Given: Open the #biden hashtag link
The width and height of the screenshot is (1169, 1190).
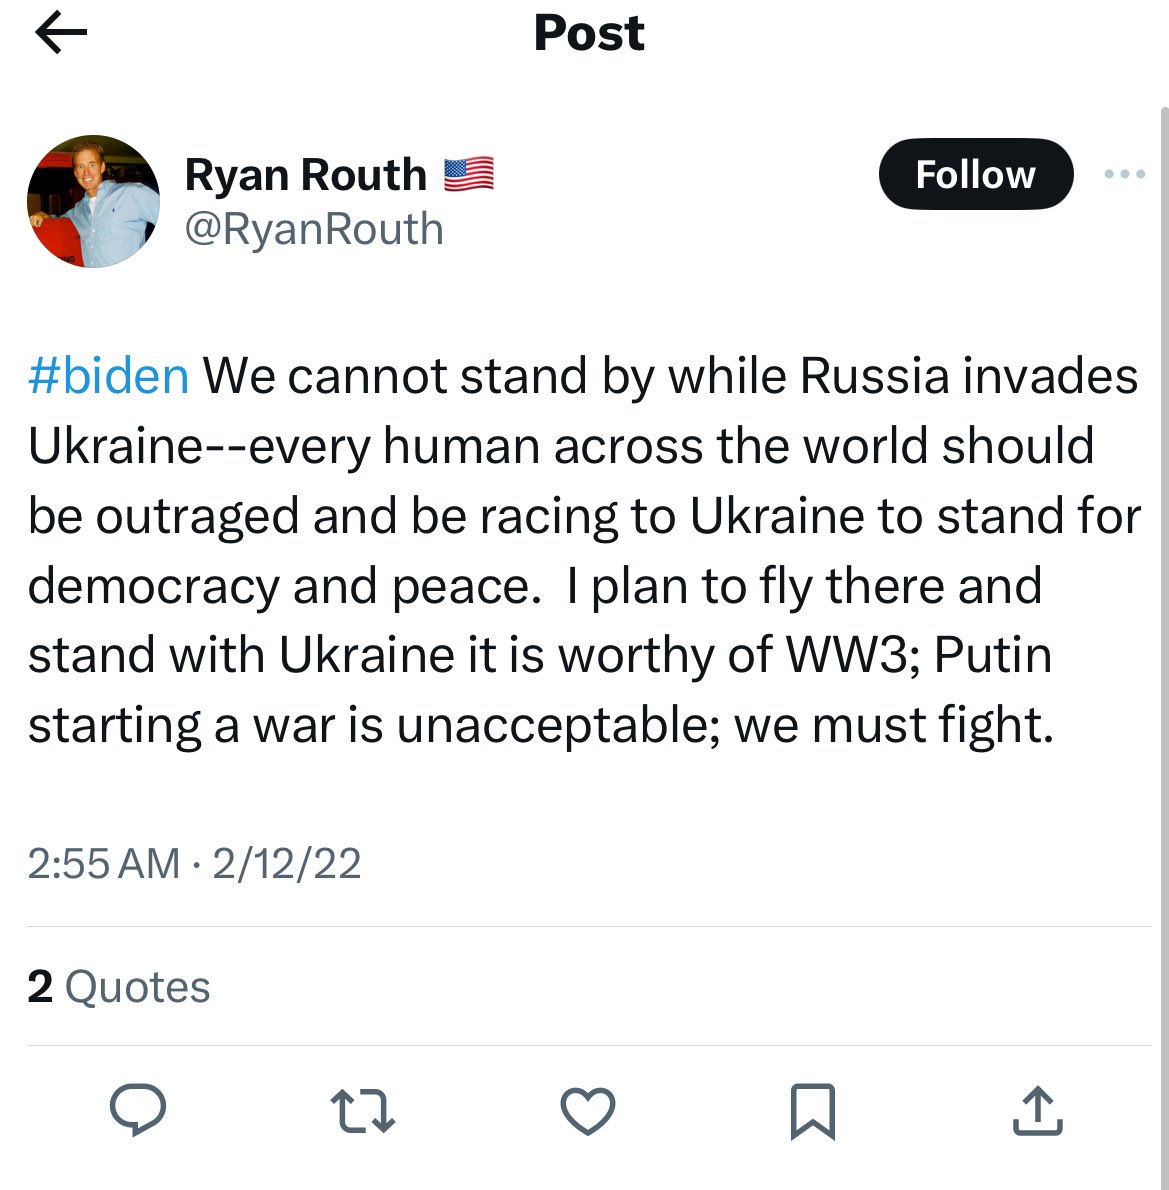Looking at the screenshot, I should tap(108, 377).
